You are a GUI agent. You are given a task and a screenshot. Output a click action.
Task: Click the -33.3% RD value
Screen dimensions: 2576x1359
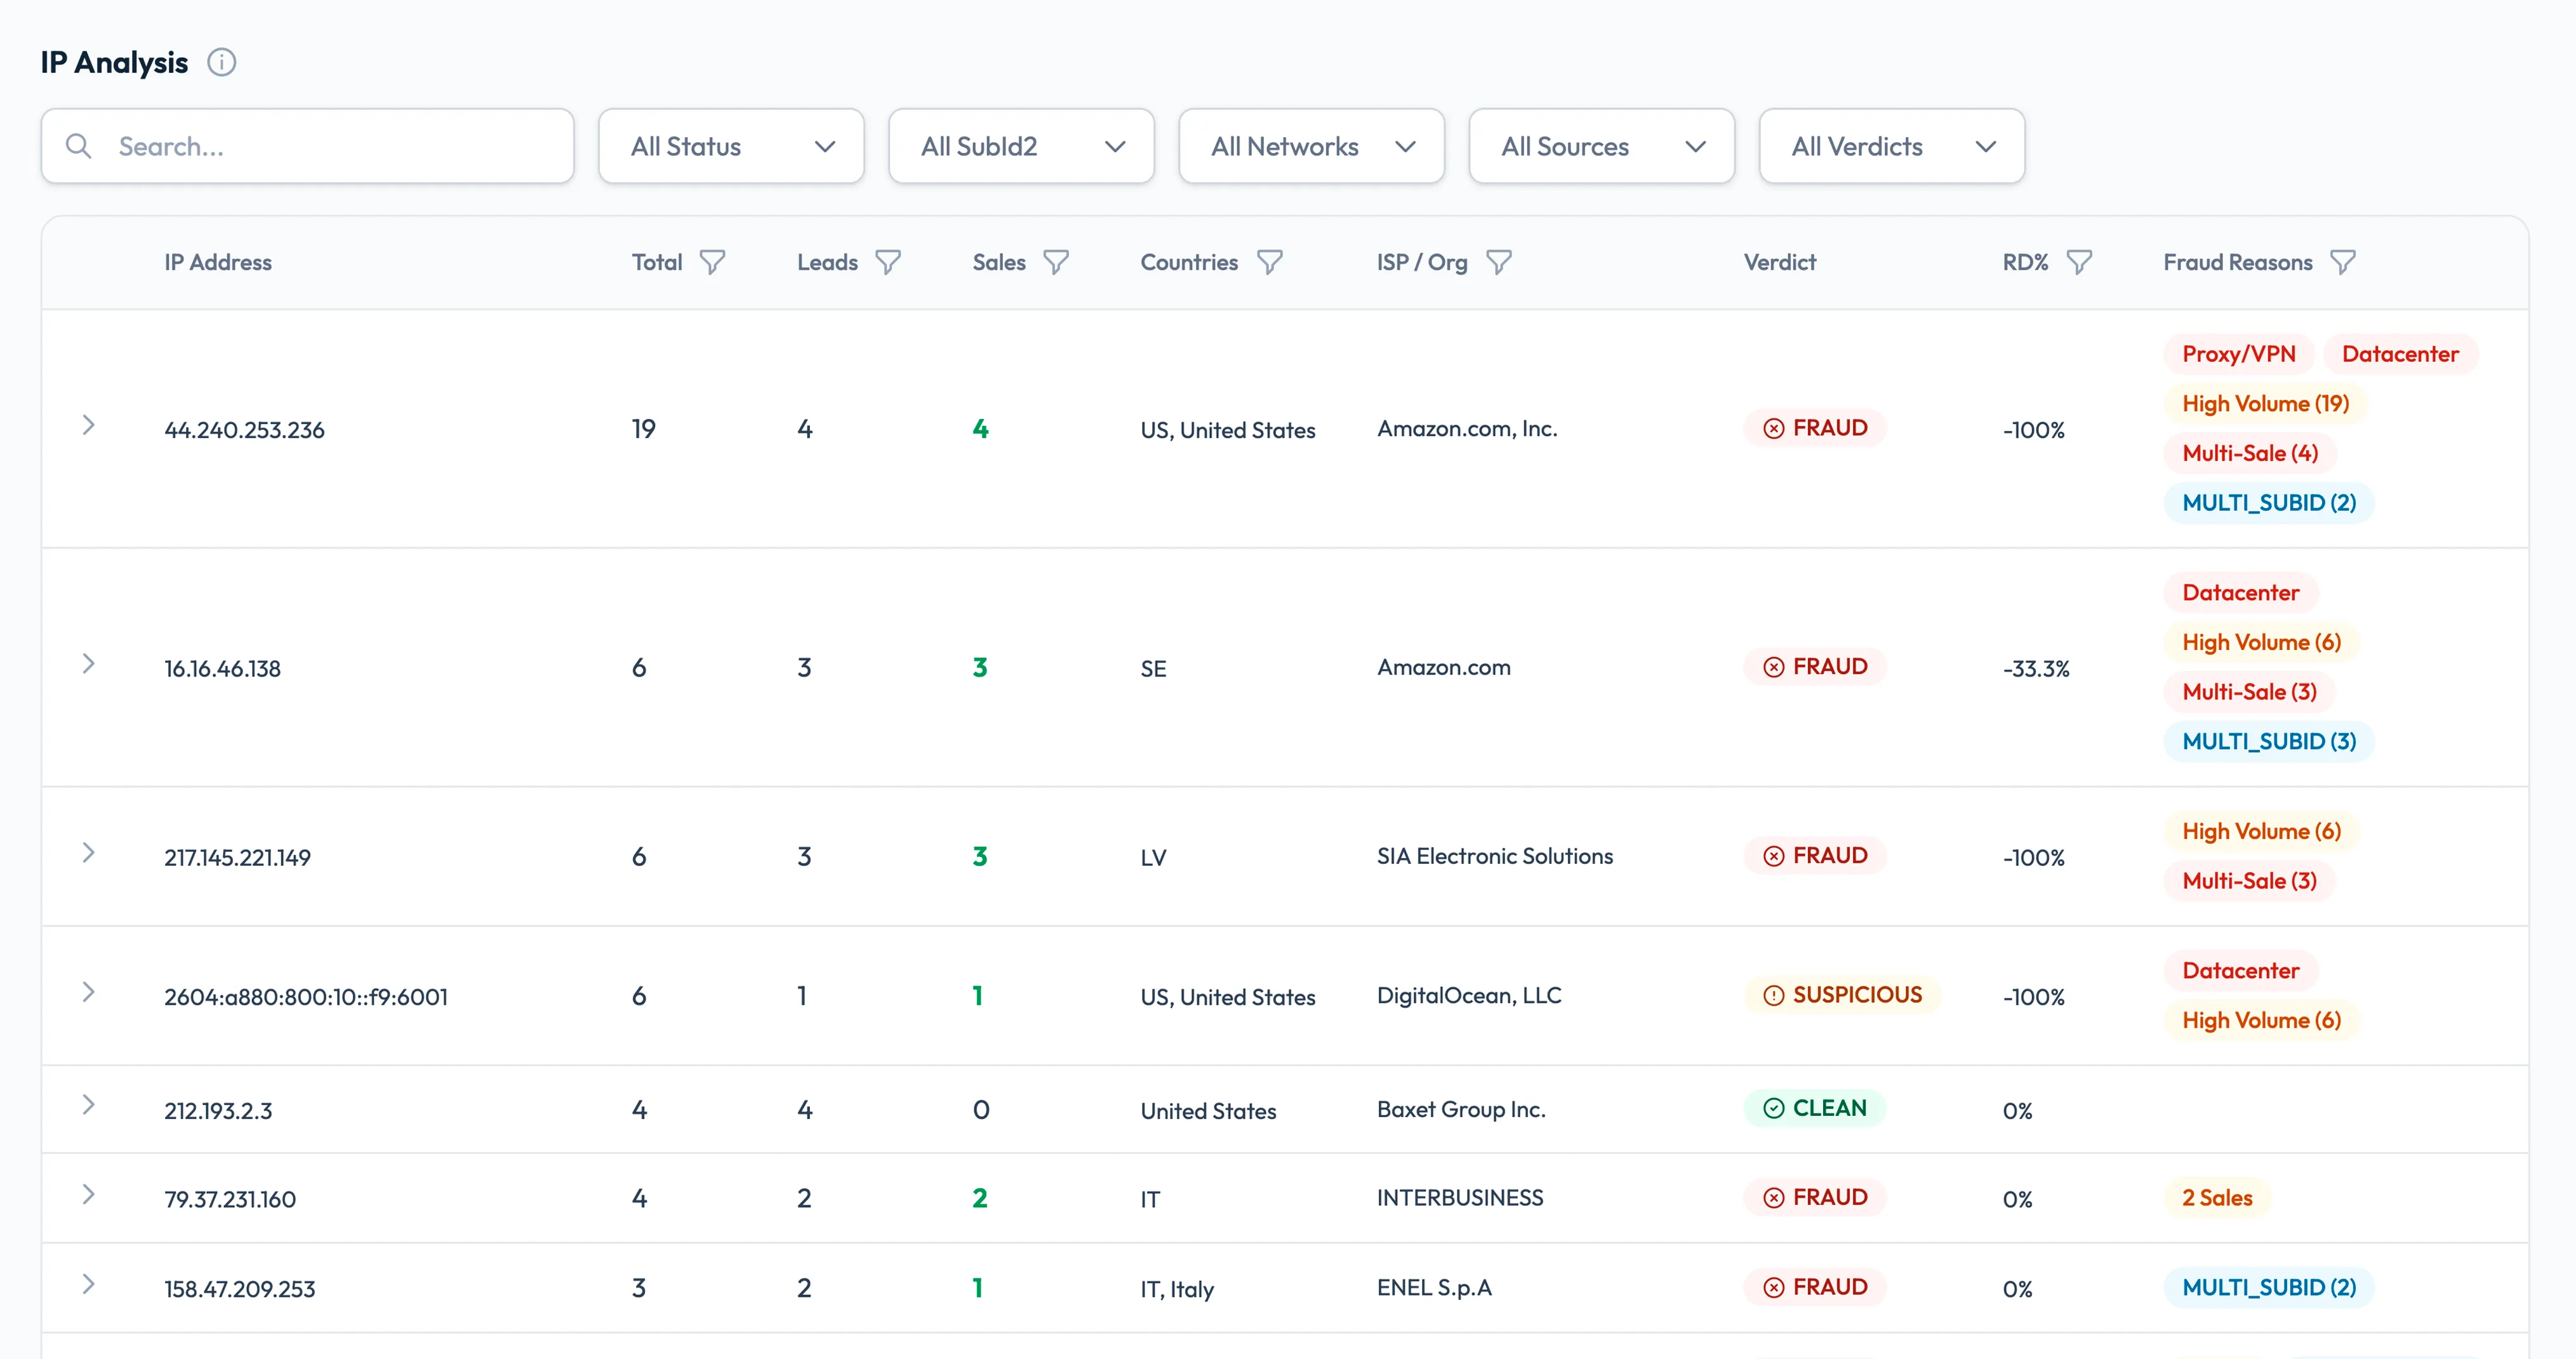coord(2036,669)
